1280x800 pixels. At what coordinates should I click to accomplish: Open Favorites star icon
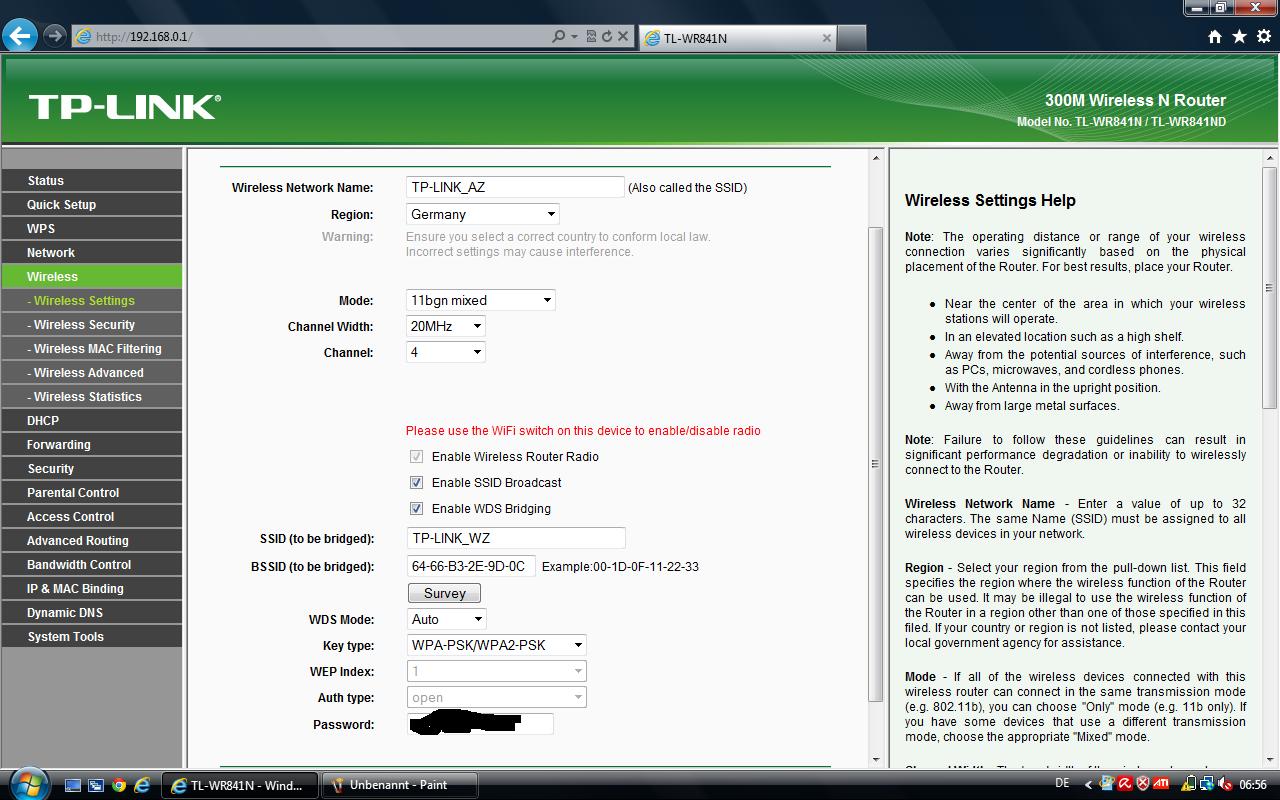click(x=1240, y=37)
